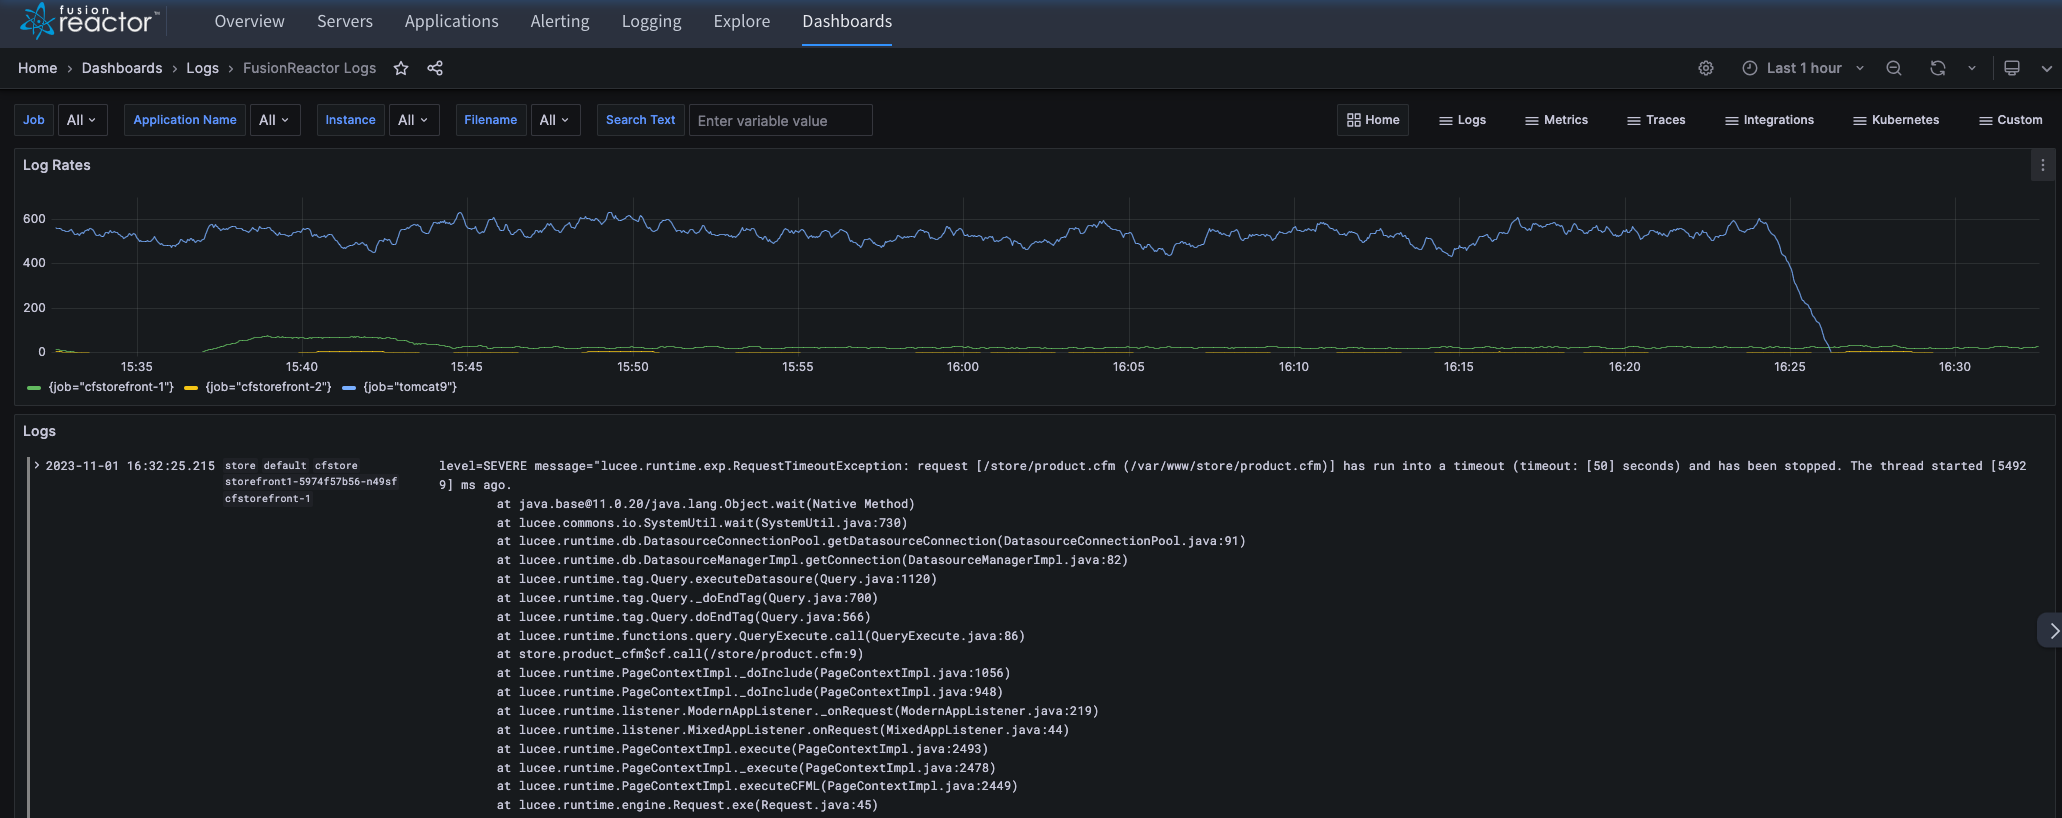
Task: Switch to the Applications tab
Action: (451, 21)
